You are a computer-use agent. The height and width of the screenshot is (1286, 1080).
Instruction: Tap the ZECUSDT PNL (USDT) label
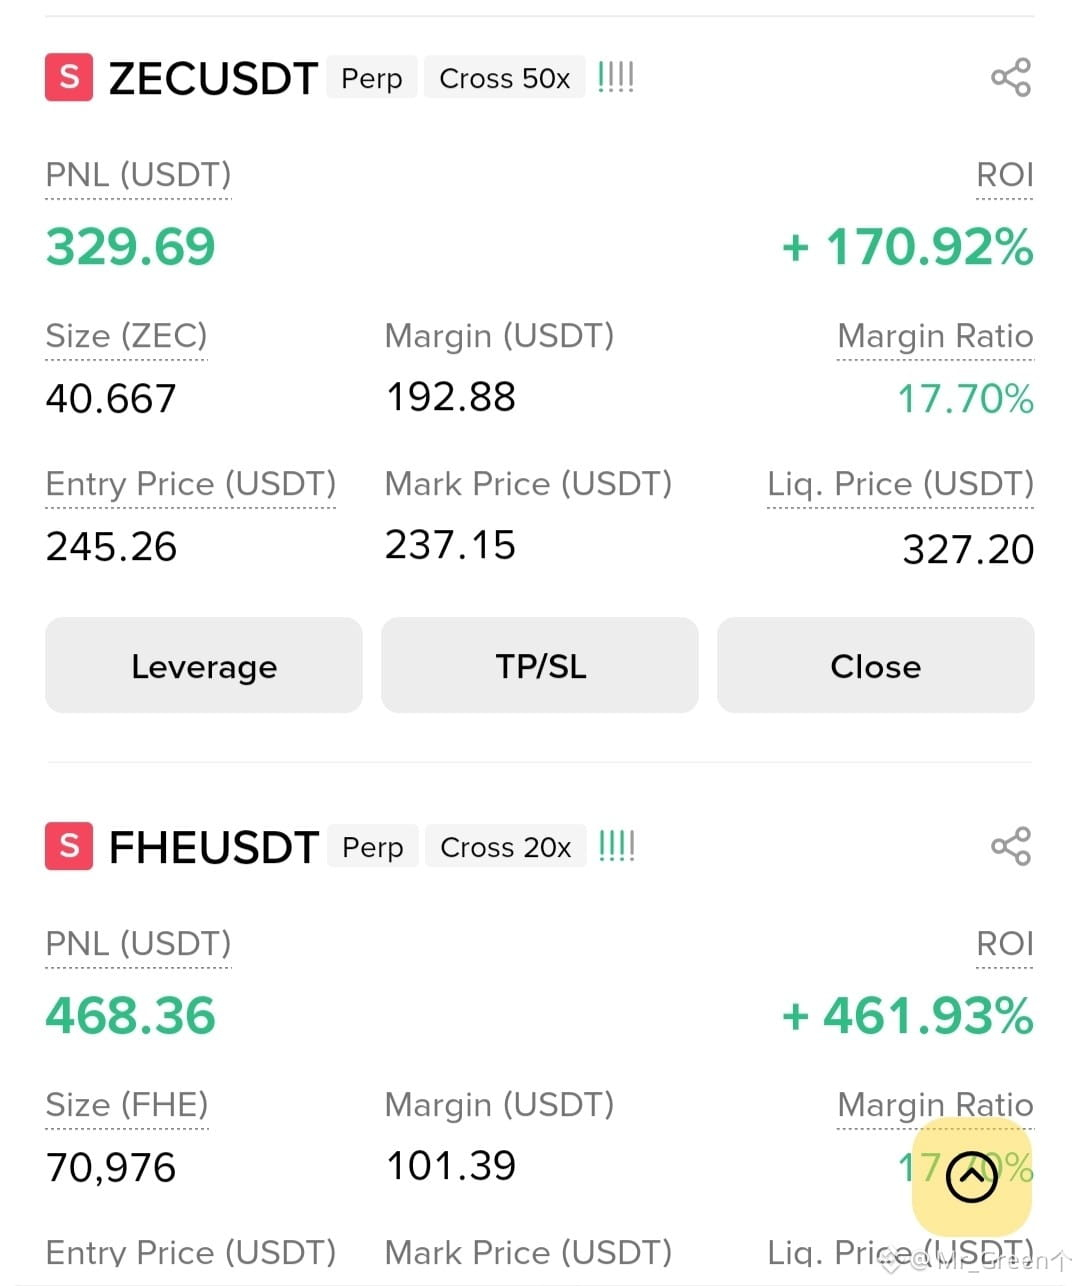[138, 175]
